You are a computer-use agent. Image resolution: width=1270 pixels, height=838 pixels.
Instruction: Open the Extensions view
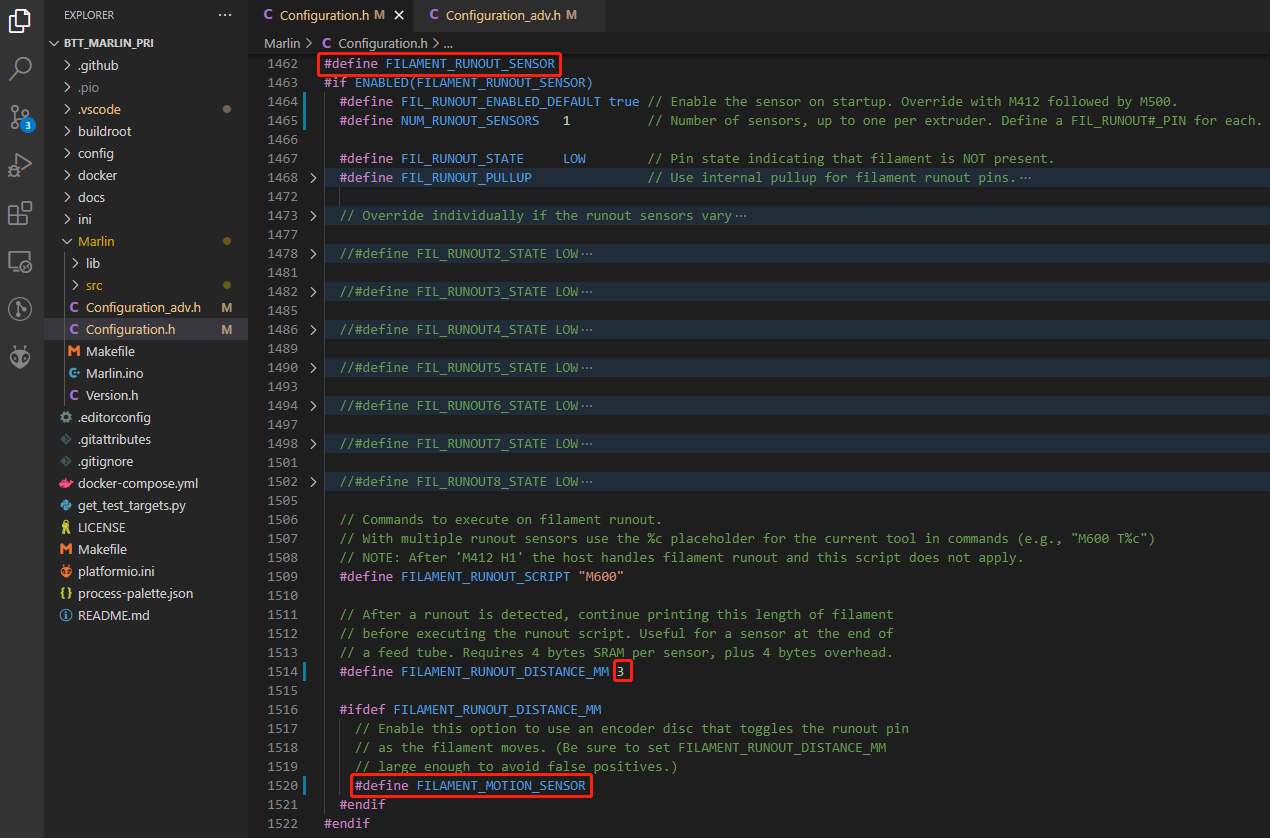[x=21, y=213]
